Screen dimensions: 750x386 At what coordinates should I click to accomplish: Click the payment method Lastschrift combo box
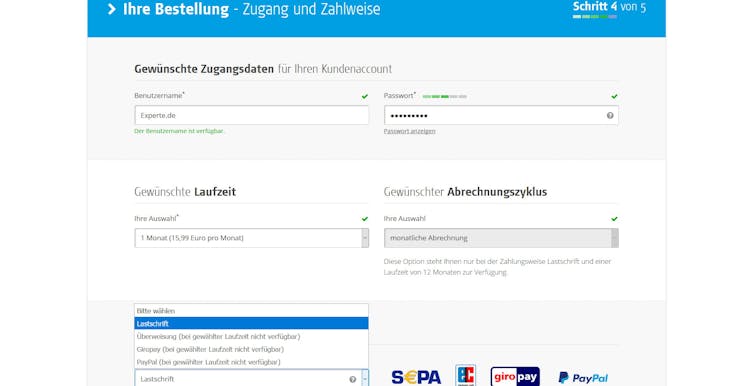coord(252,378)
